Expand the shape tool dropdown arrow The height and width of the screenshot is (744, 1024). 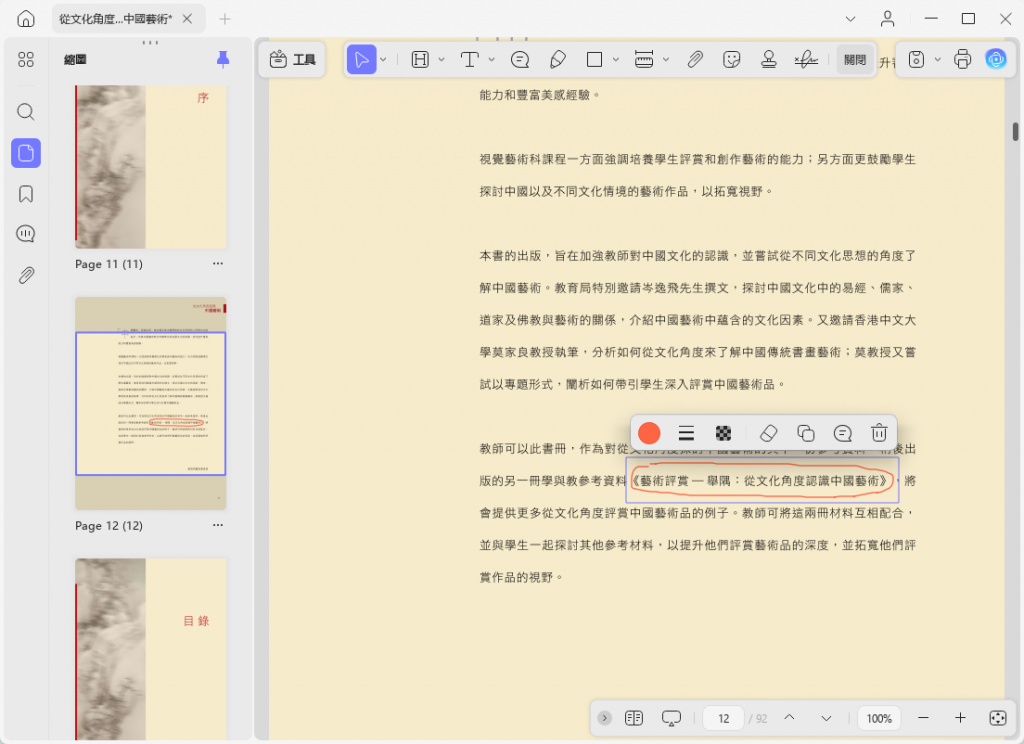(616, 59)
